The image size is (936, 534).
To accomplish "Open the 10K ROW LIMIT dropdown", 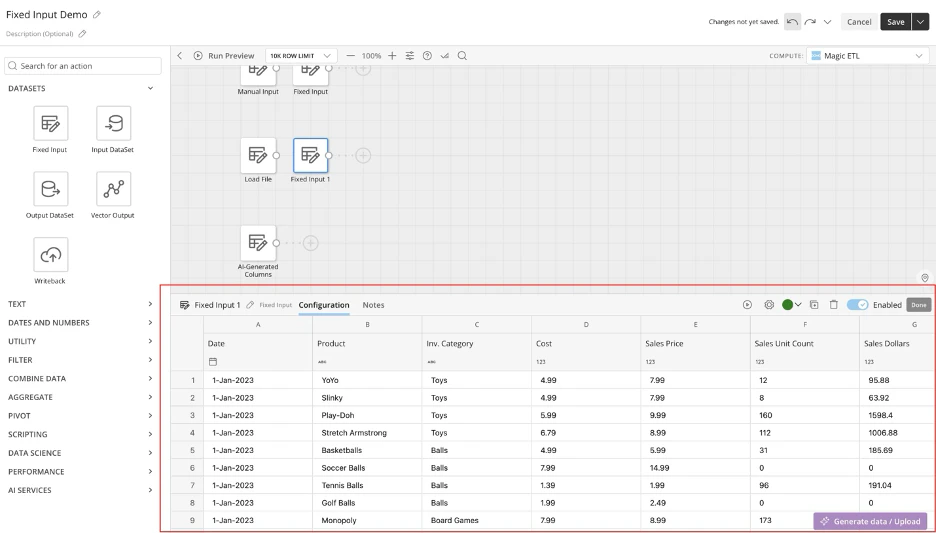I will coord(301,55).
